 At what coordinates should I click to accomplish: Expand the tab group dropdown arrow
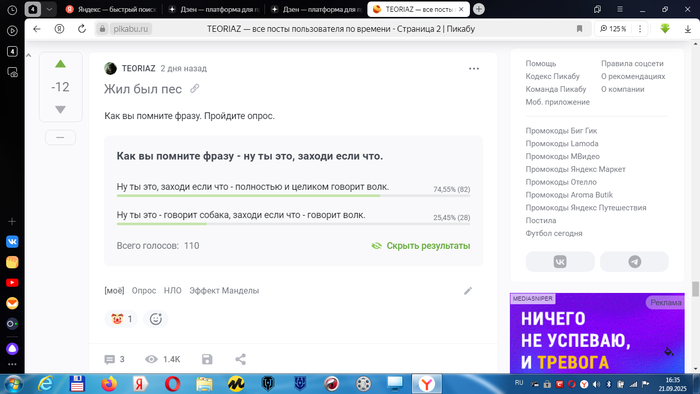coord(49,9)
